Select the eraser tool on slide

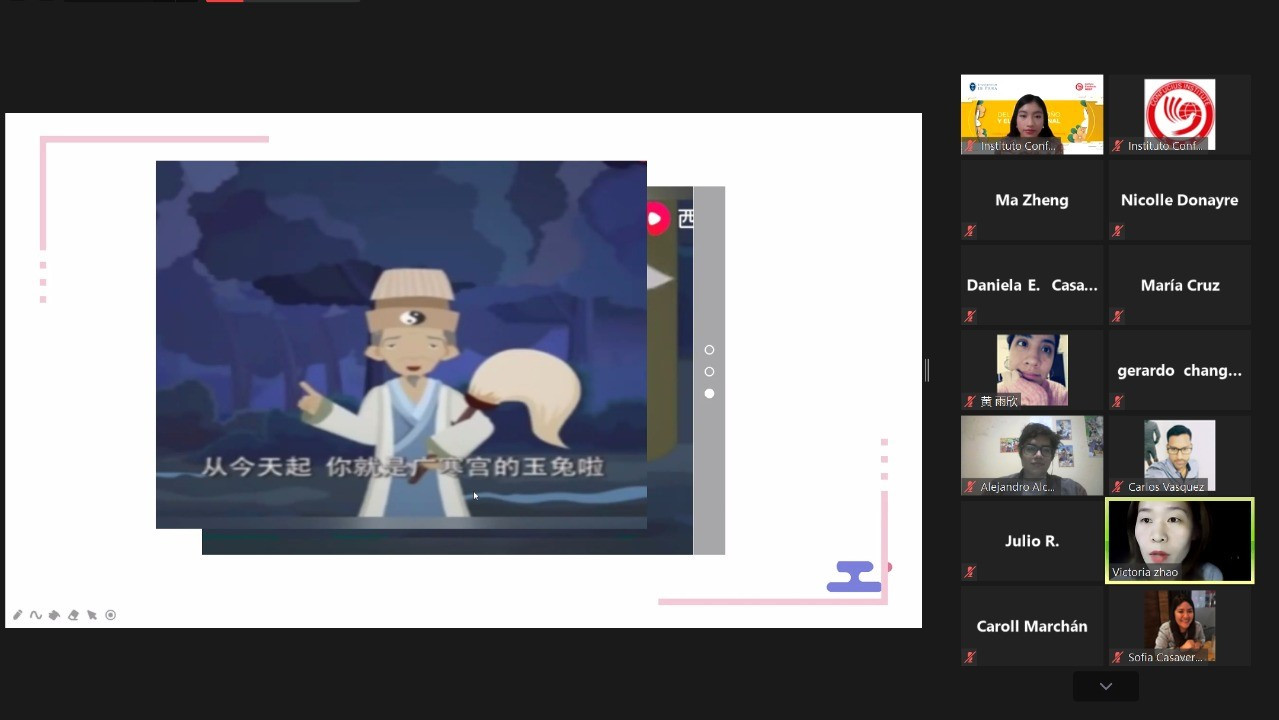(x=73, y=615)
